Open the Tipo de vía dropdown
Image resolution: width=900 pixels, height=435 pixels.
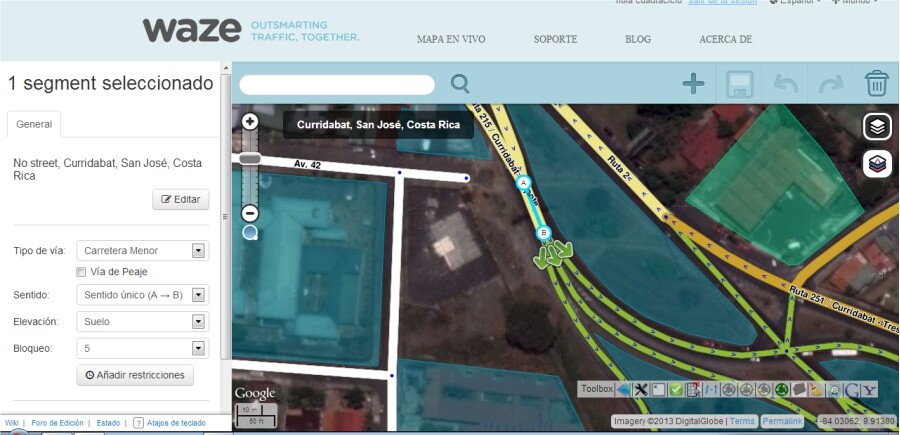coord(142,251)
